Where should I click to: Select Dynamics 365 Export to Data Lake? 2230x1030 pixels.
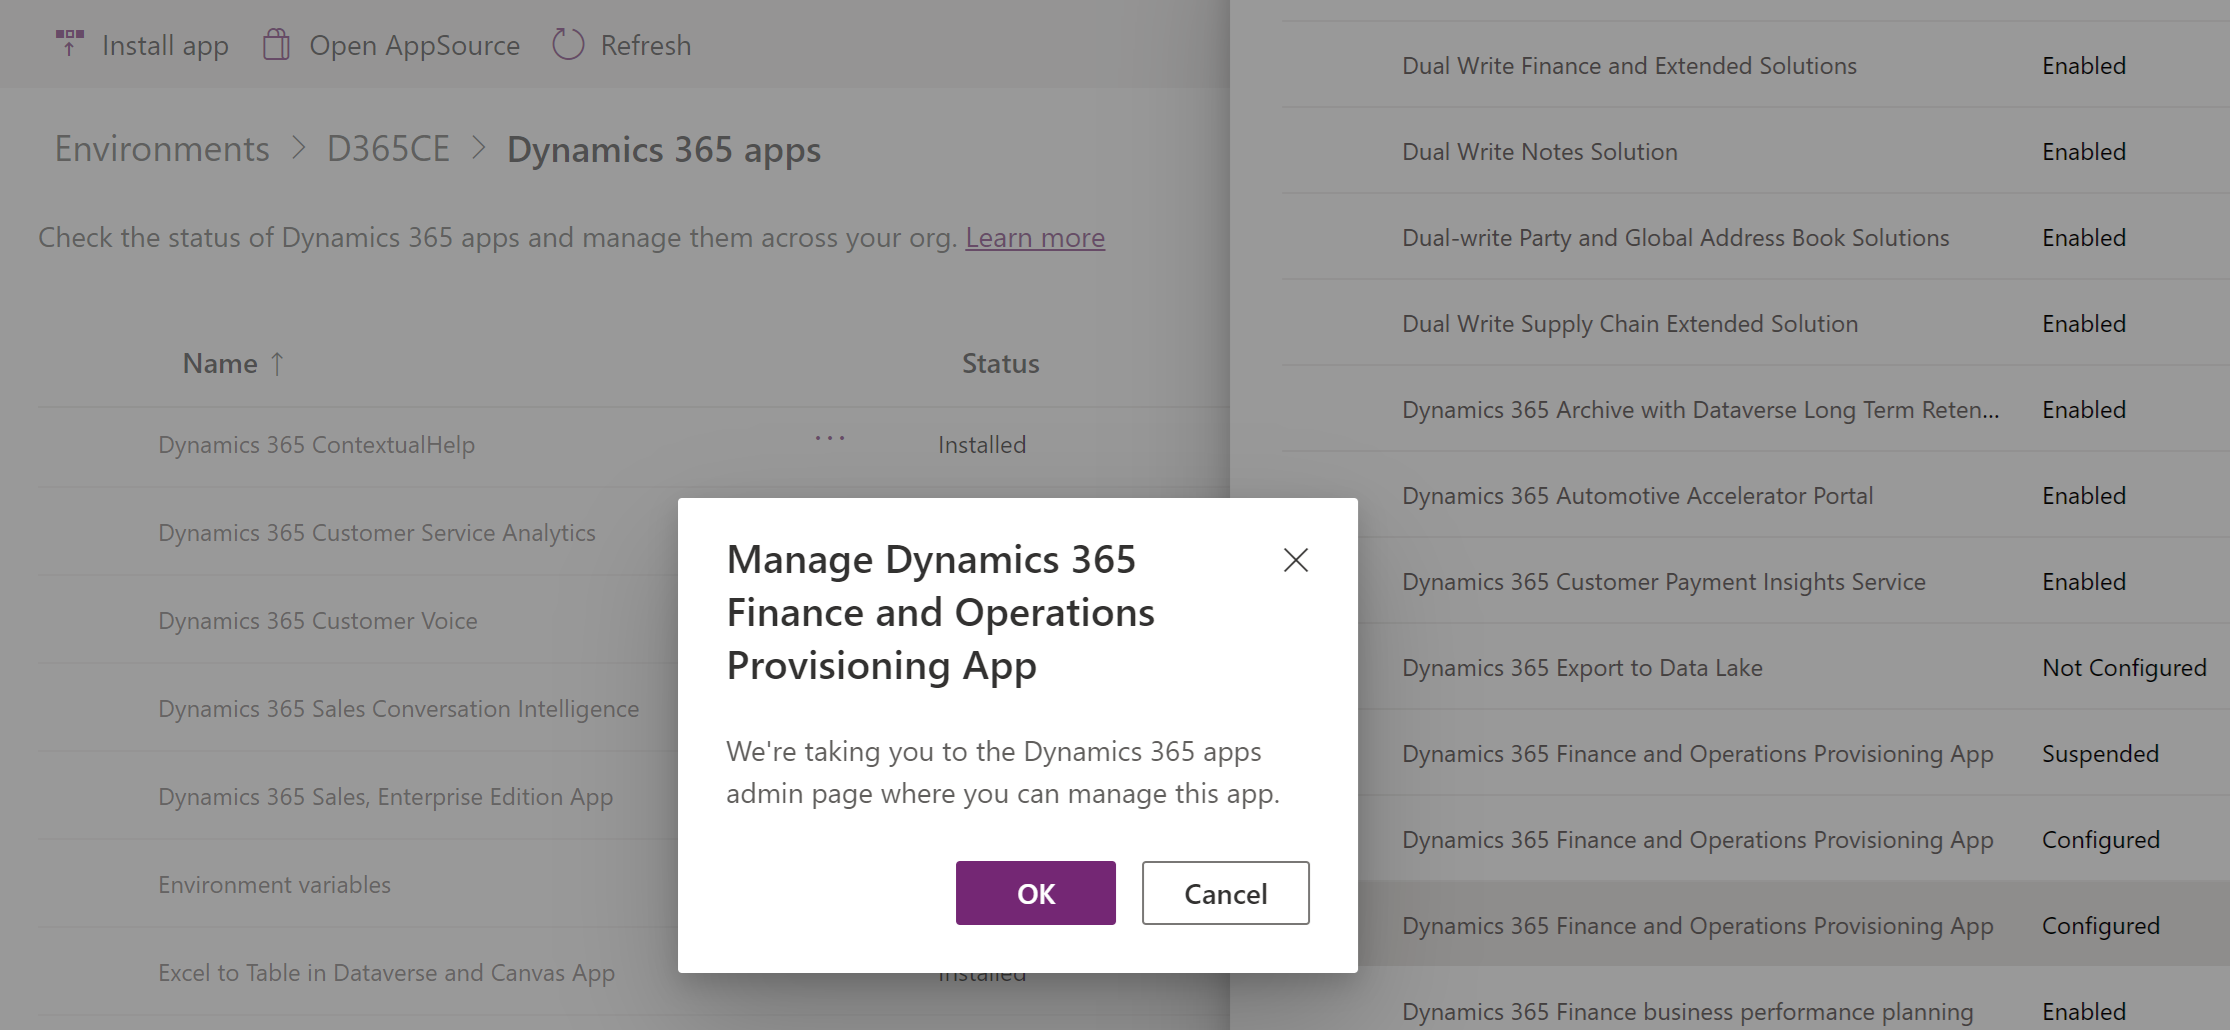[1582, 668]
